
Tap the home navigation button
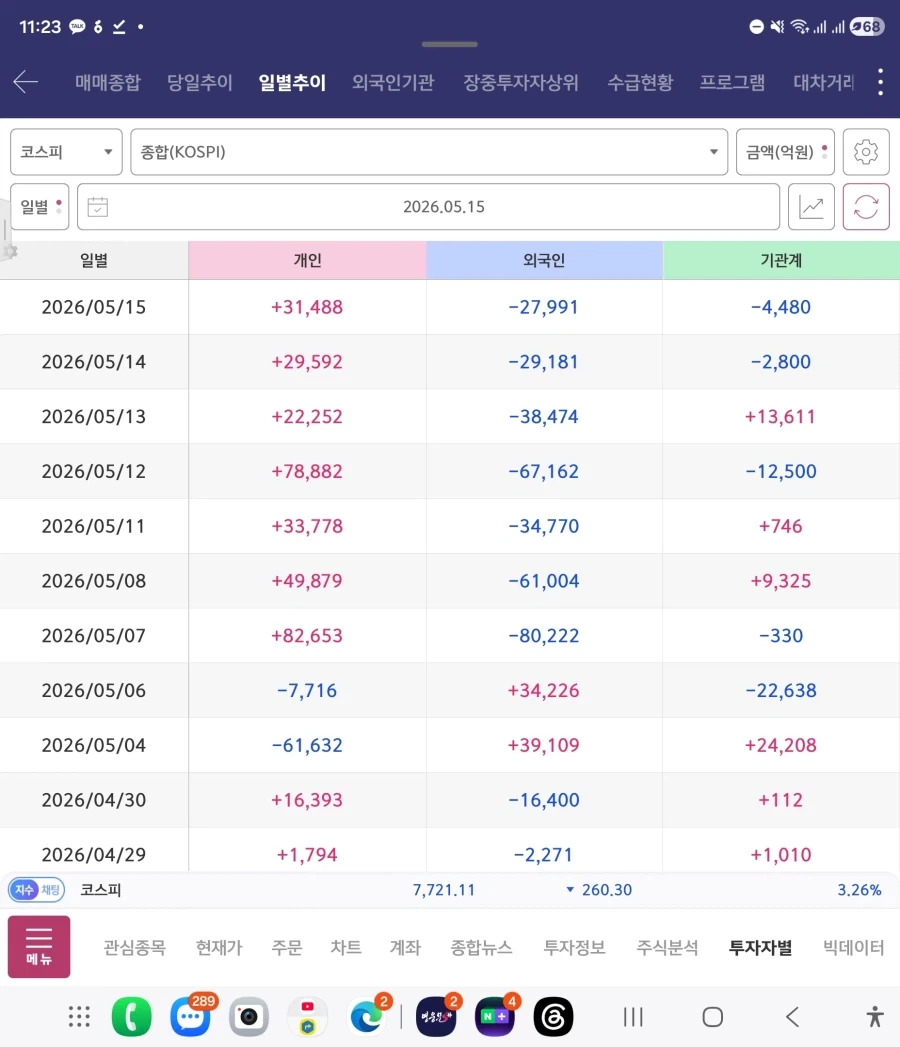712,1017
